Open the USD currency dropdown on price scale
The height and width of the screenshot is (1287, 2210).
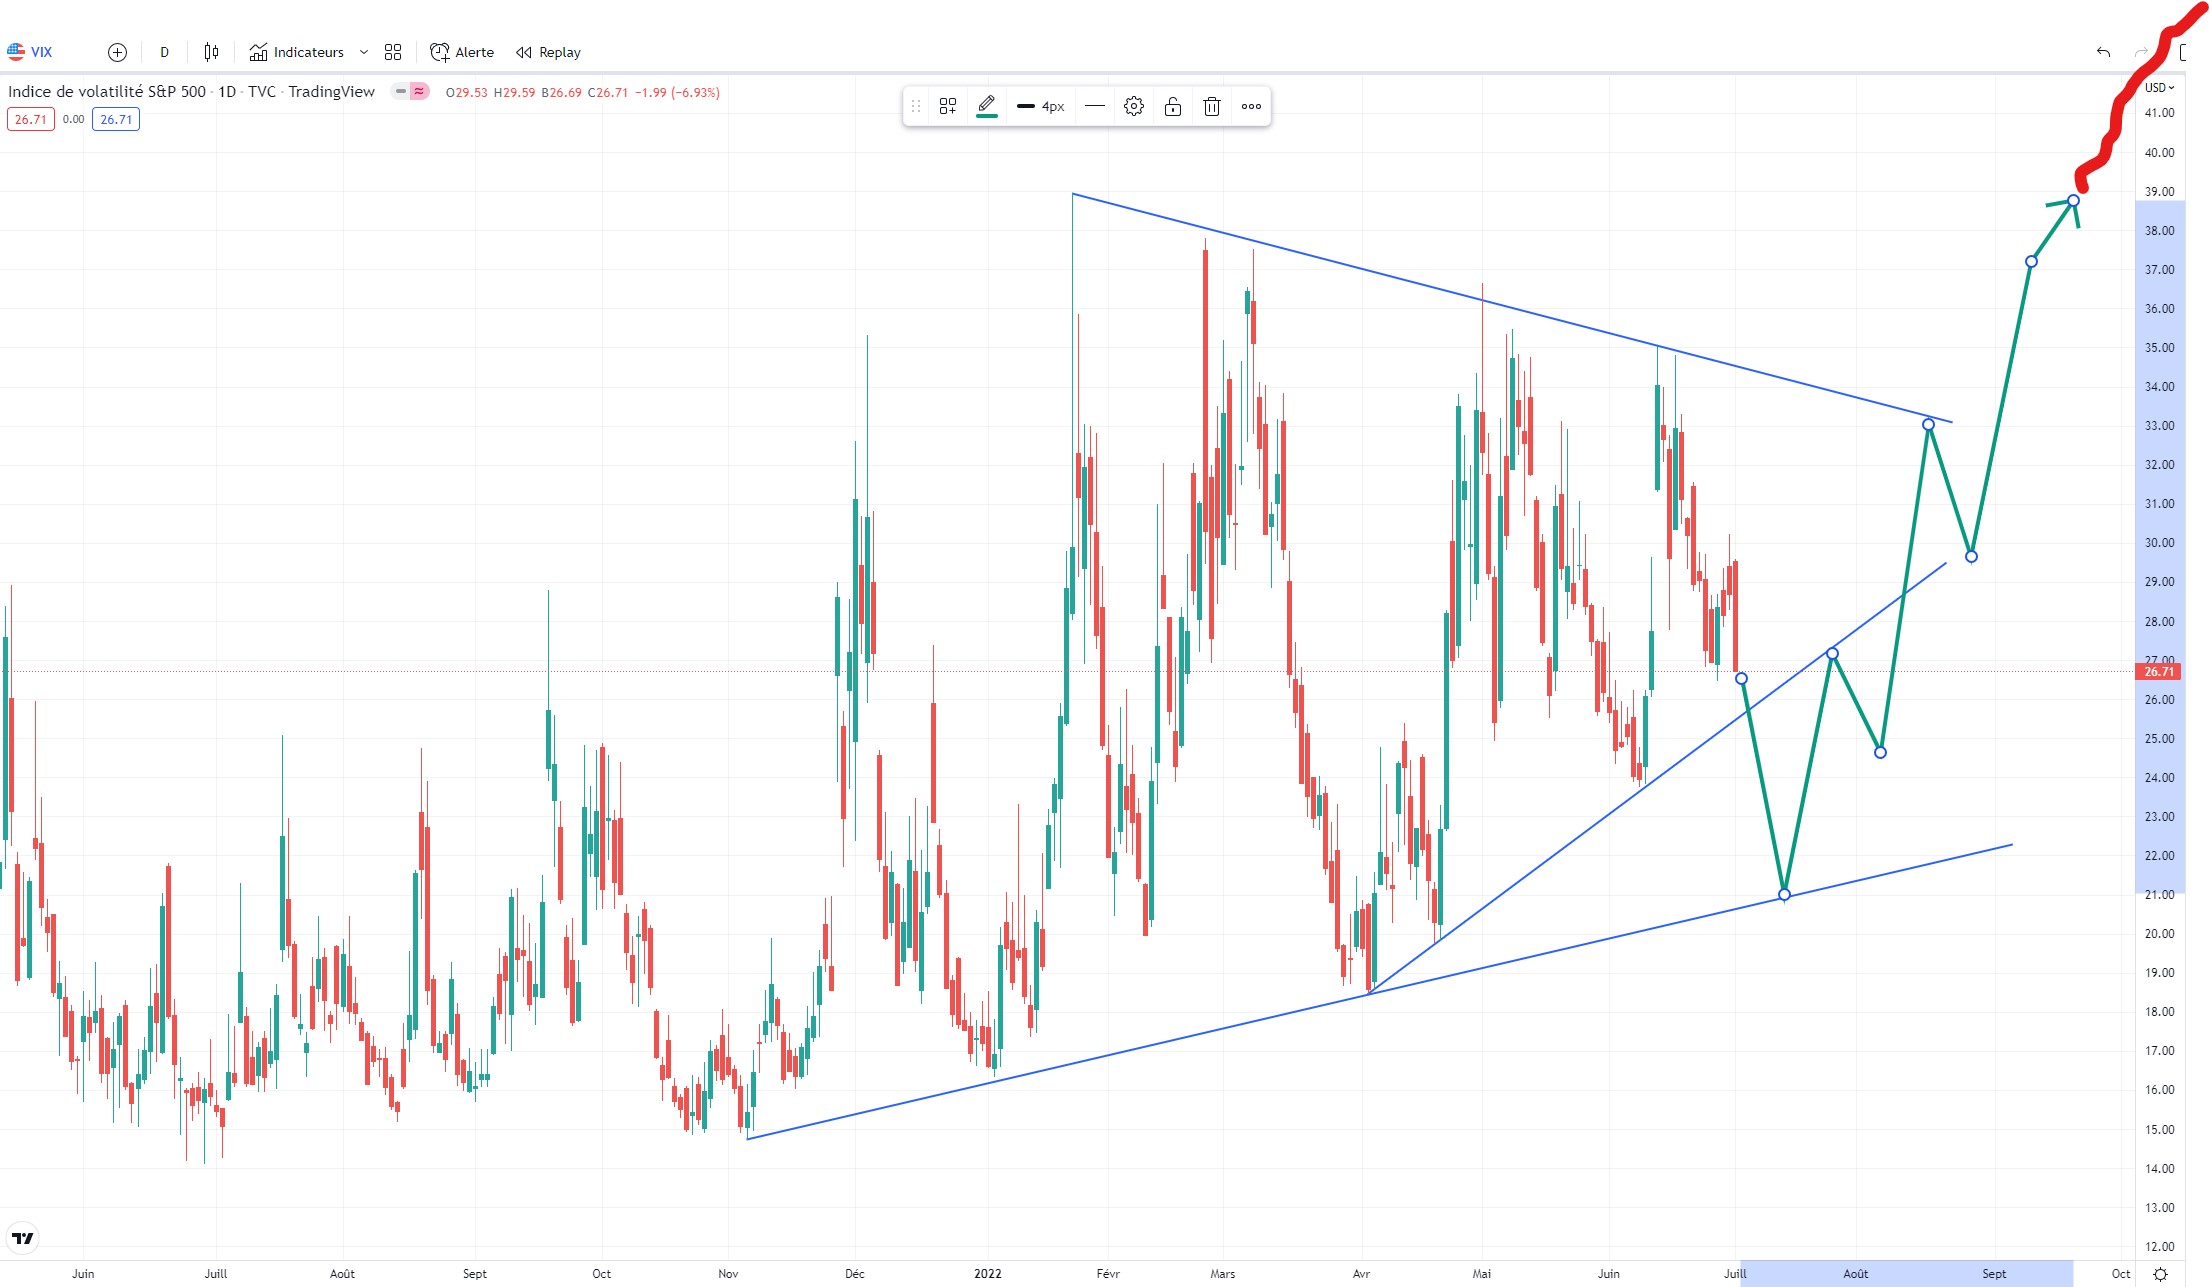(x=2159, y=87)
